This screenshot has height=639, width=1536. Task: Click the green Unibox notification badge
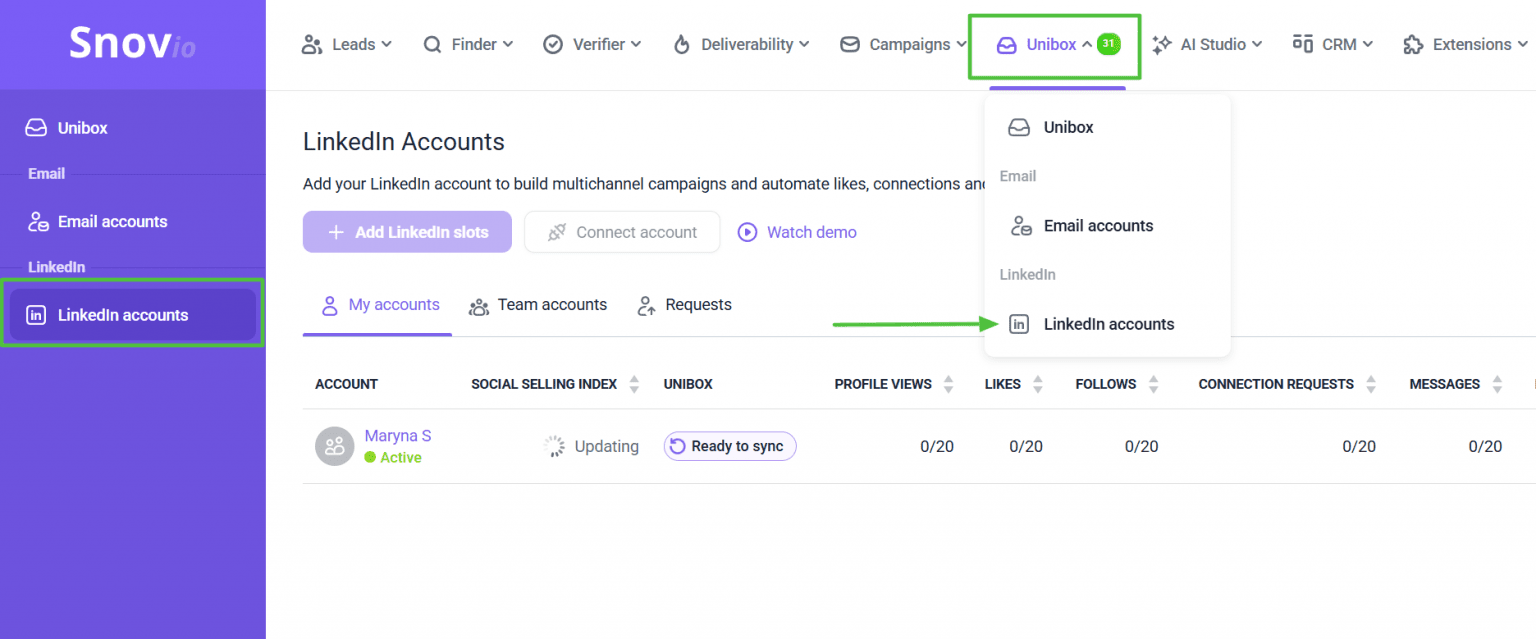click(1108, 44)
